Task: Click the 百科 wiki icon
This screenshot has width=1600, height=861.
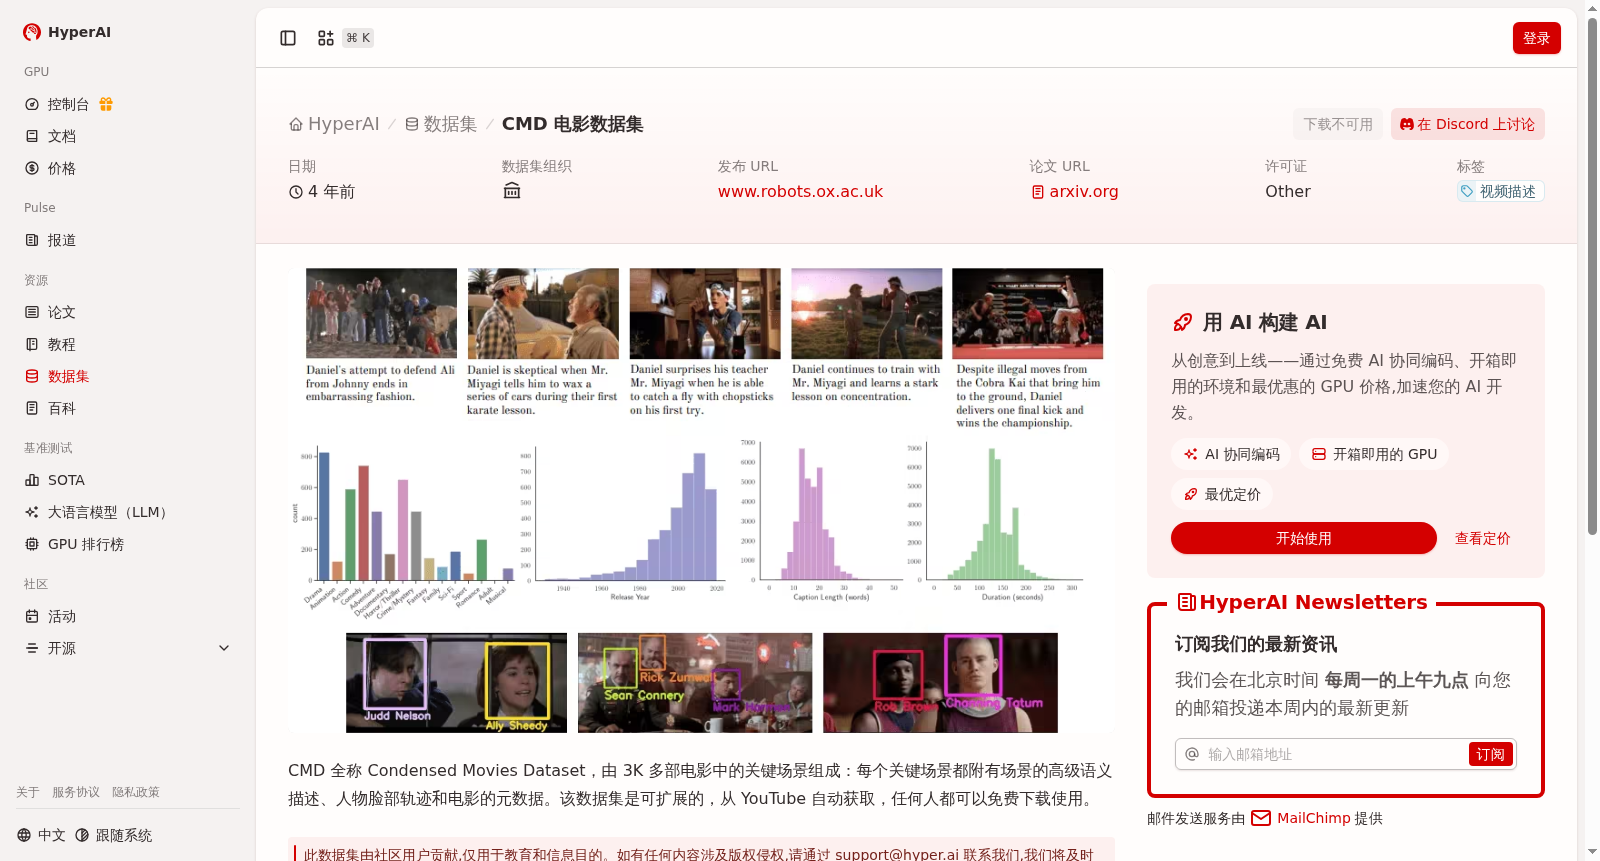Action: point(32,408)
